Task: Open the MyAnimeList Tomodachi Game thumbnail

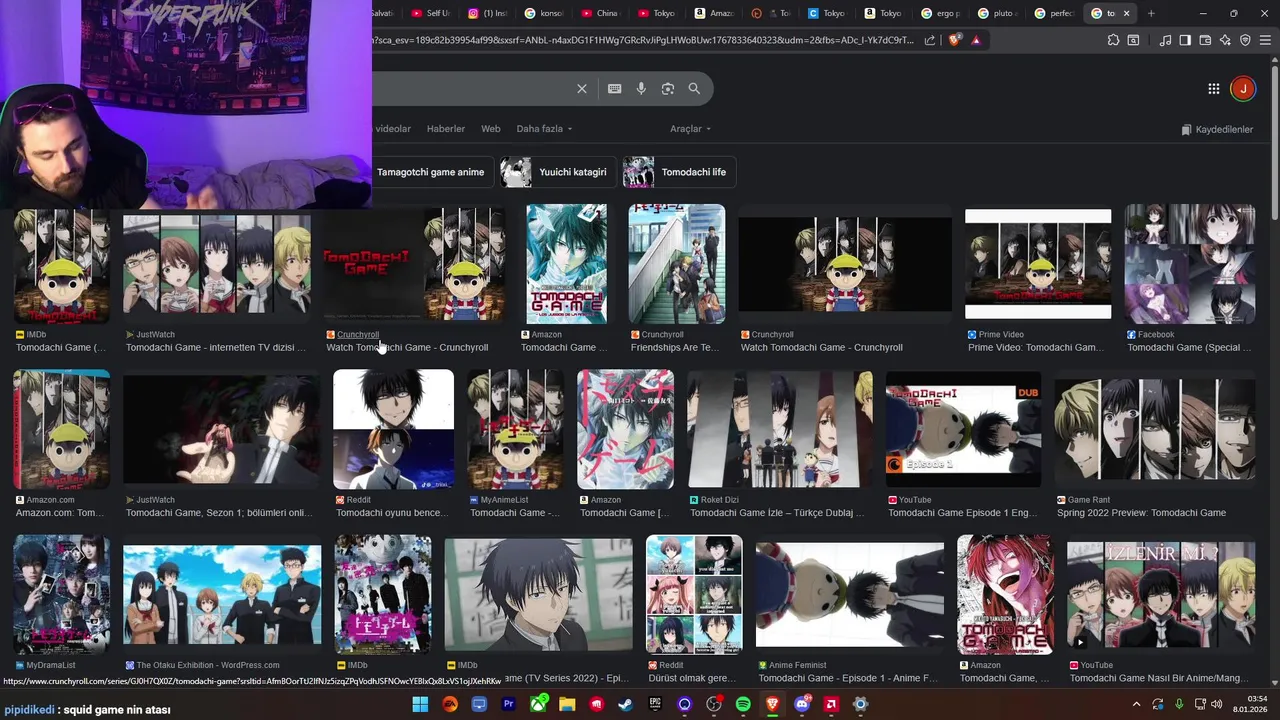Action: [515, 429]
